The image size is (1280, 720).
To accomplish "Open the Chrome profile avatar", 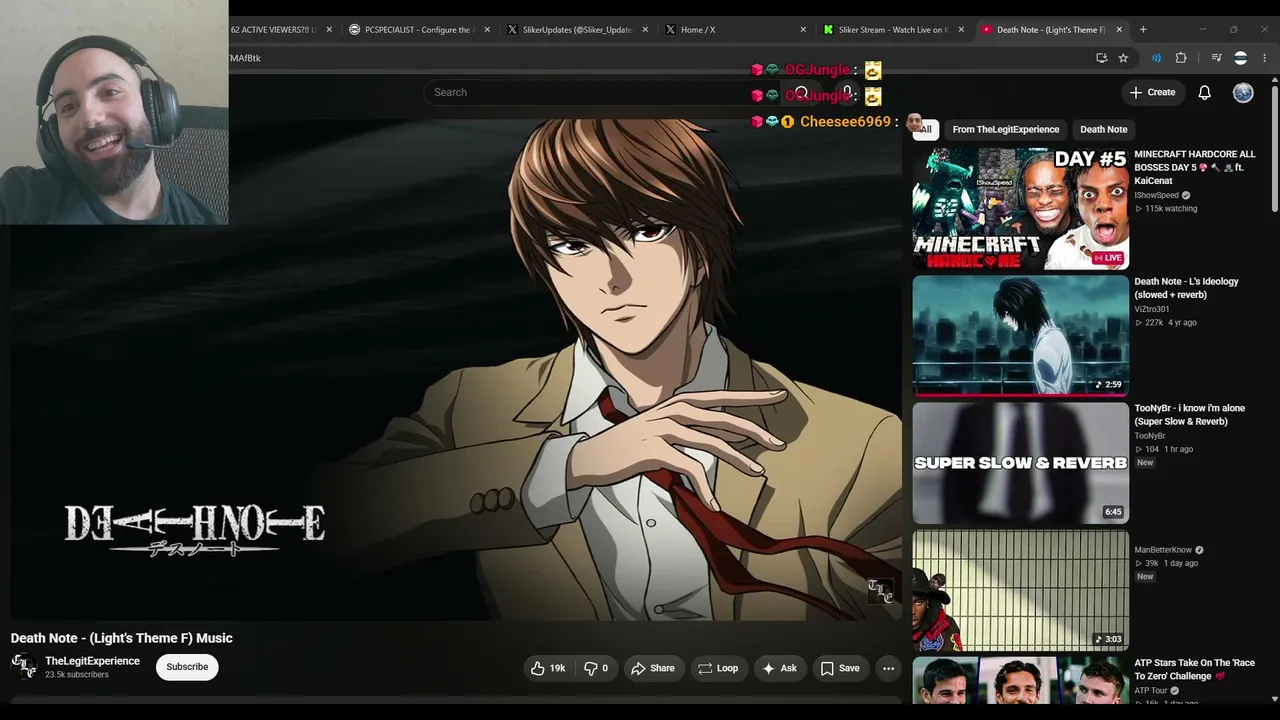I will click(1241, 58).
